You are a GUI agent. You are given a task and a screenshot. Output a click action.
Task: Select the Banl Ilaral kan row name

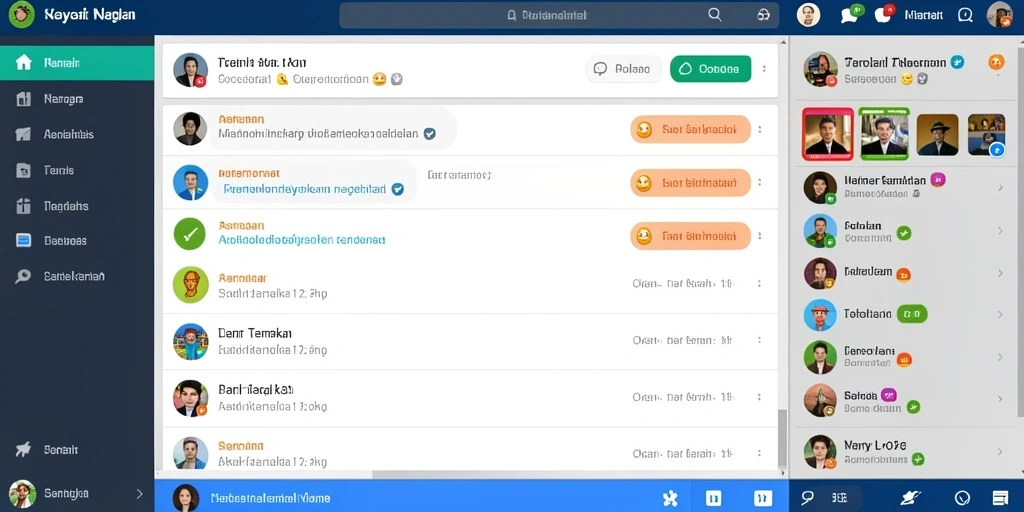point(256,389)
